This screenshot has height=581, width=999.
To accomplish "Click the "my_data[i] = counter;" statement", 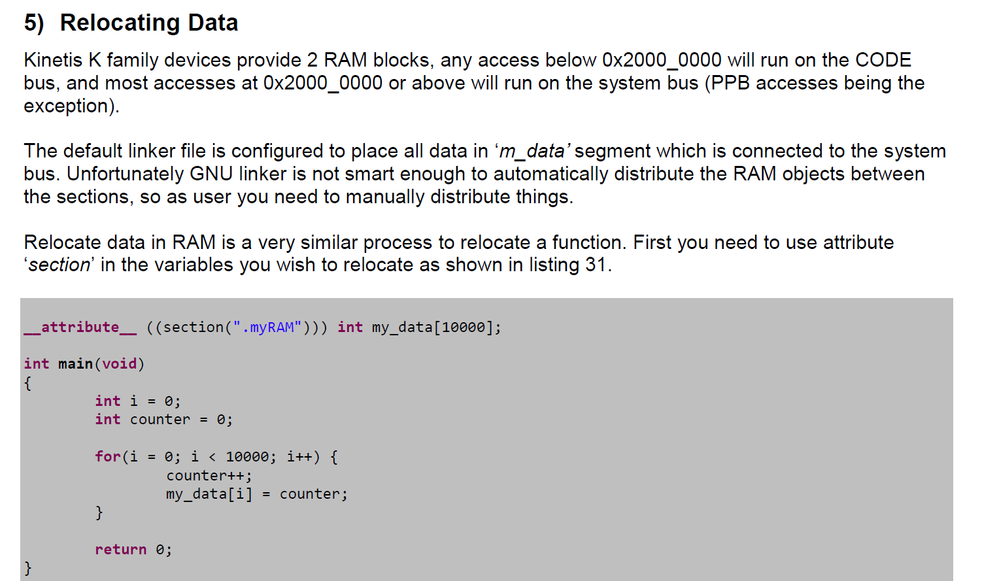I will coord(257,494).
